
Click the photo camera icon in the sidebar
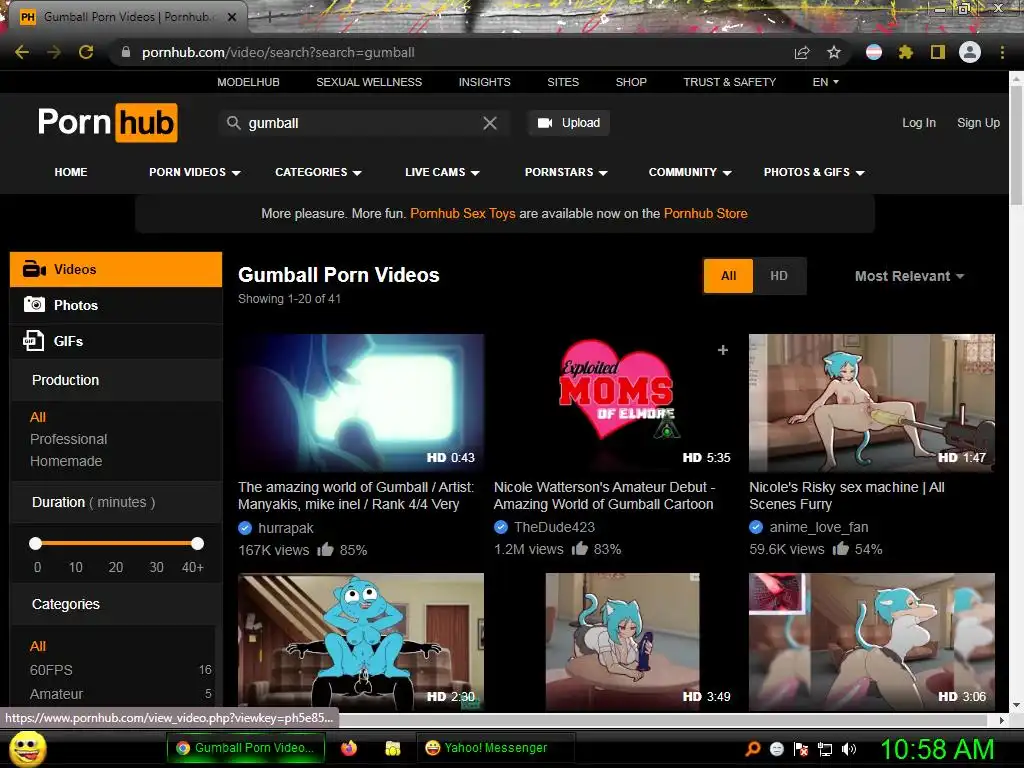(34, 304)
